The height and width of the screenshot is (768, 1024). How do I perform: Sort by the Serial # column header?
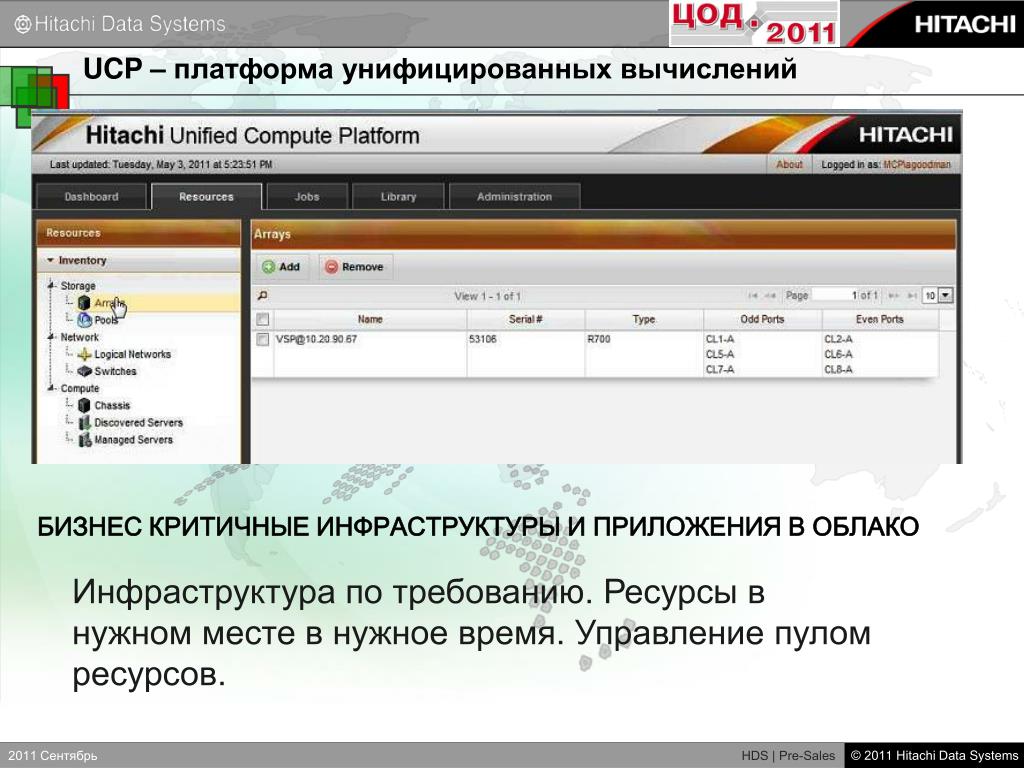[526, 319]
